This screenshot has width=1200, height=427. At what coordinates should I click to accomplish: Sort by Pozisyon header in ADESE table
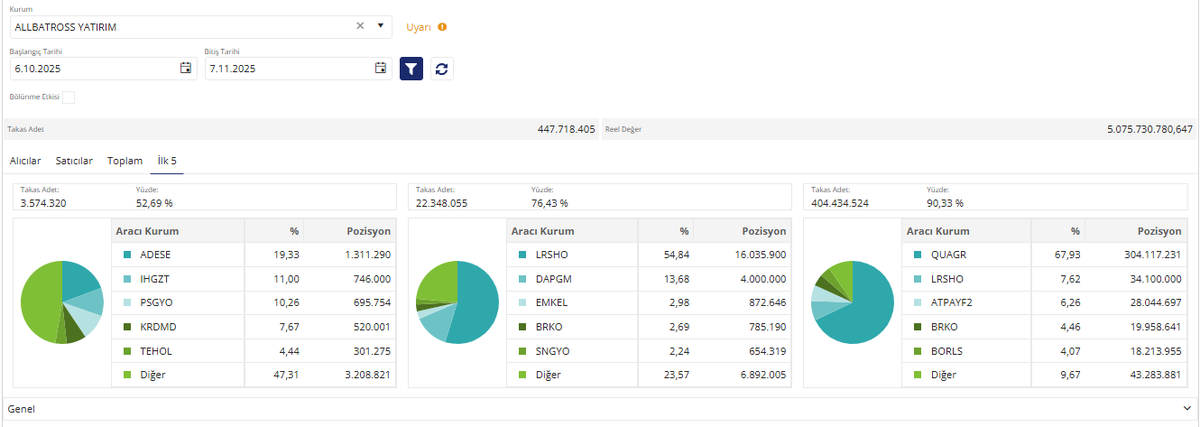pos(369,231)
